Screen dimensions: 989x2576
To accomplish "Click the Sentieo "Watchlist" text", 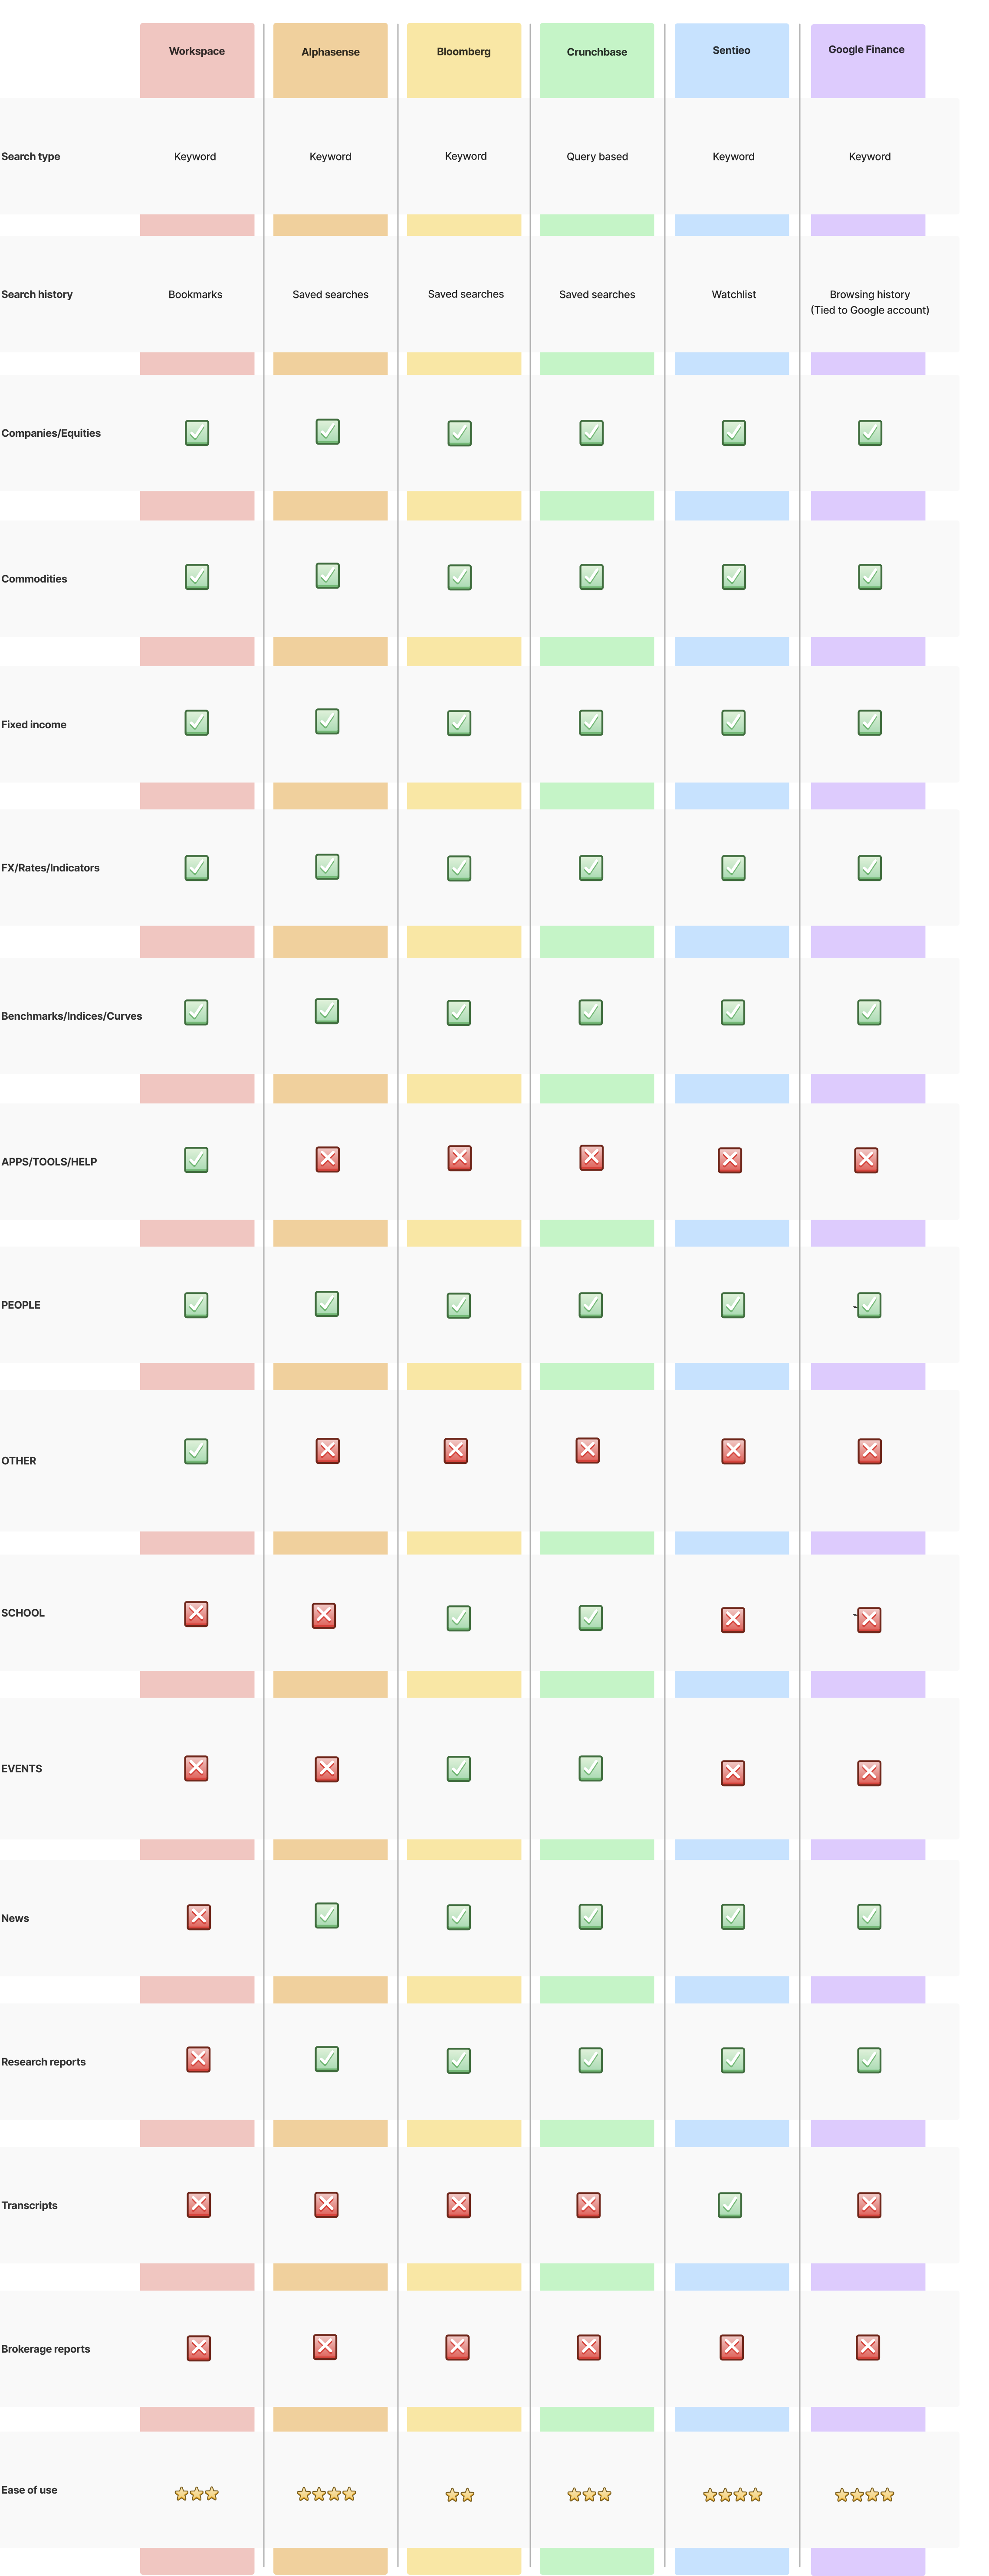I will click(x=733, y=295).
